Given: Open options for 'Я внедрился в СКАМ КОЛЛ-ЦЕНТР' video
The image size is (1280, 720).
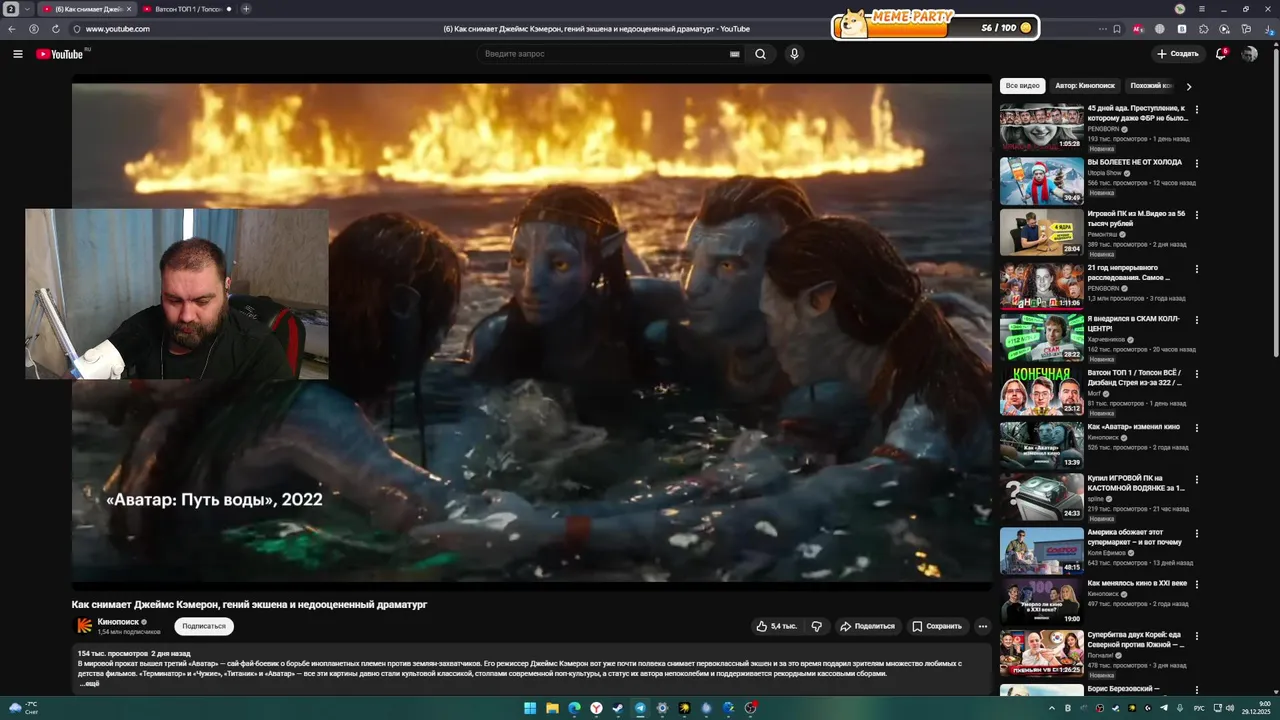Looking at the screenshot, I should (x=1196, y=321).
